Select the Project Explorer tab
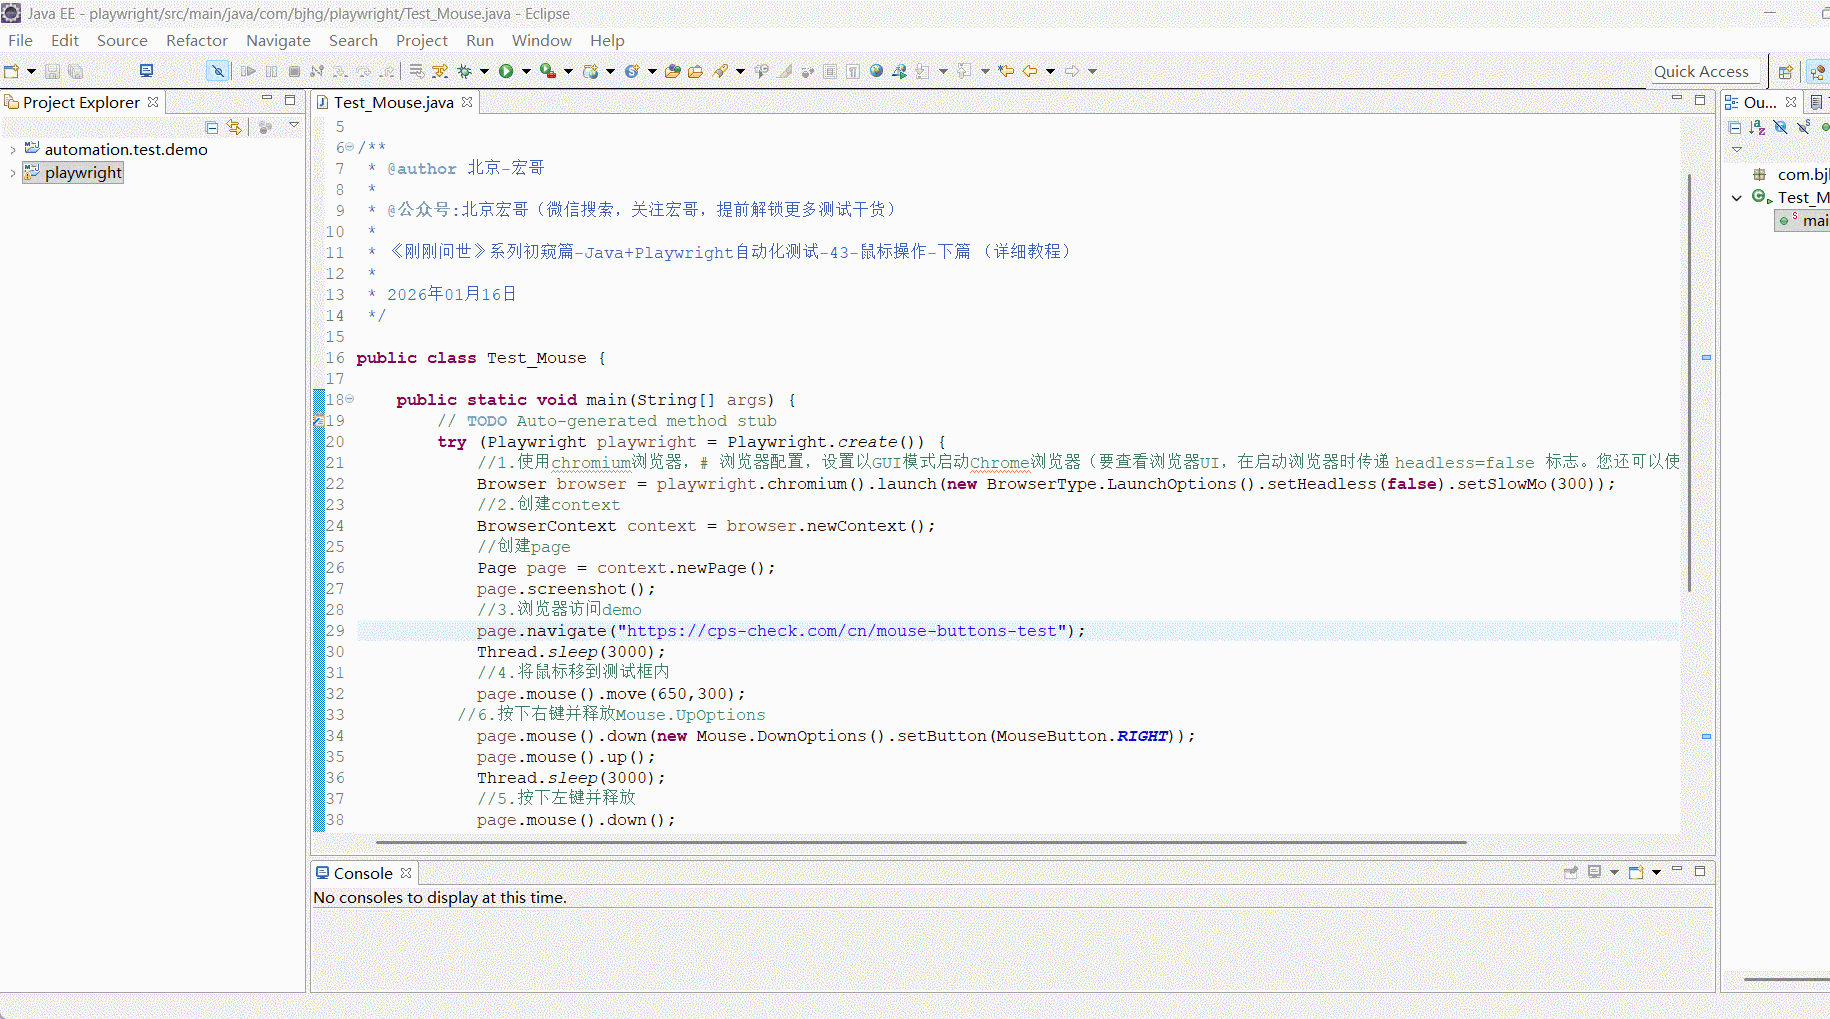This screenshot has width=1830, height=1019. (81, 102)
